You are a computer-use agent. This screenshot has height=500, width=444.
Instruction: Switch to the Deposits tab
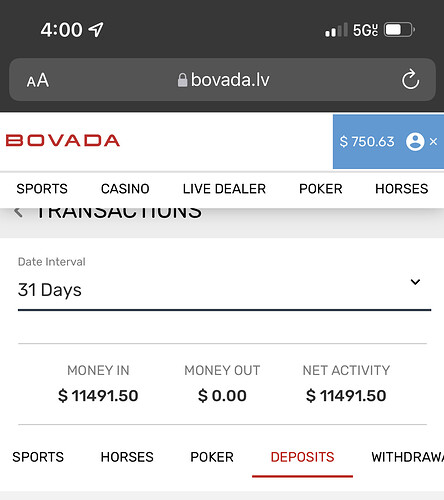coord(302,457)
